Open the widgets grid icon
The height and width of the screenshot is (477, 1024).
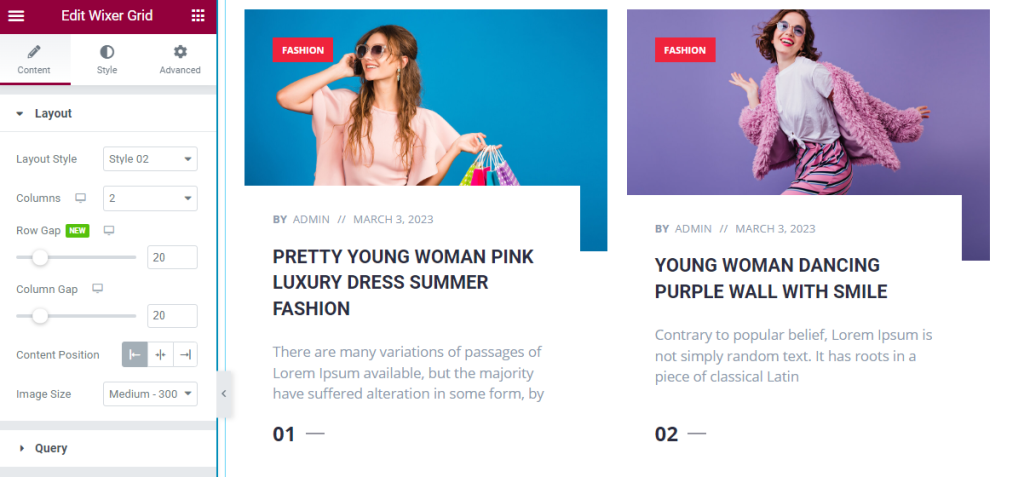point(198,16)
